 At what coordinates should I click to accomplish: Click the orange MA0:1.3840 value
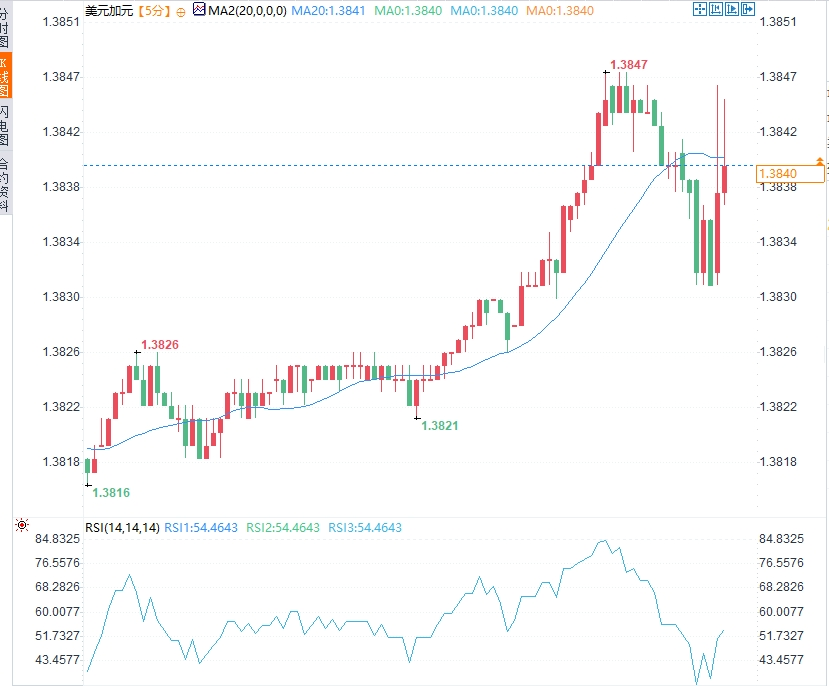pyautogui.click(x=560, y=11)
